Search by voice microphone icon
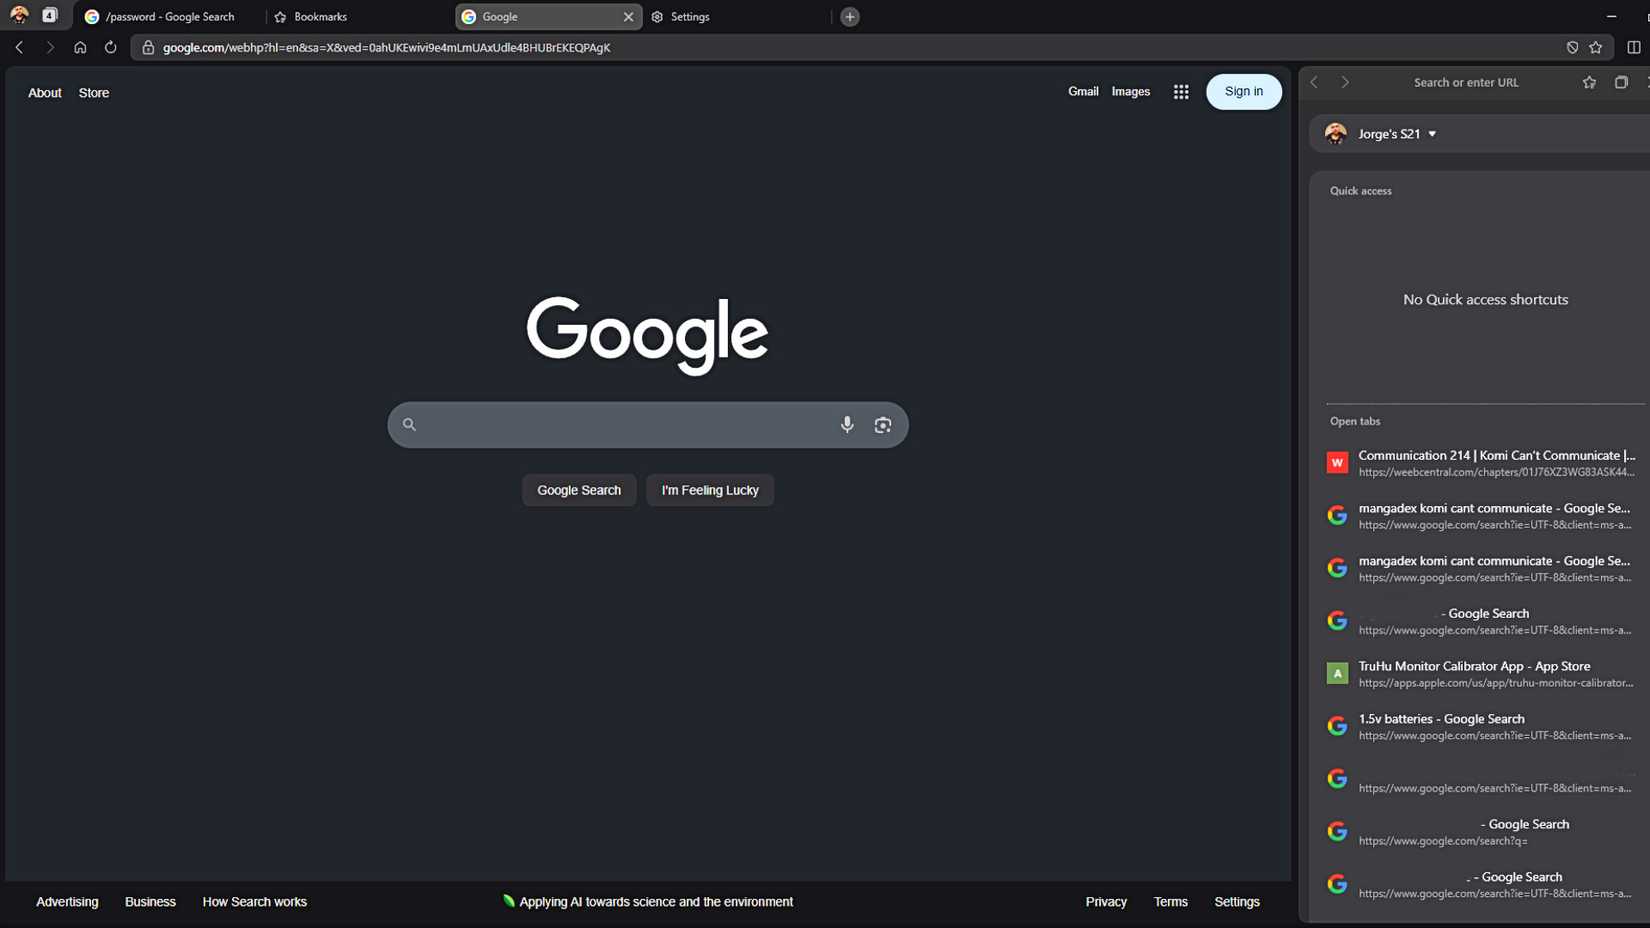 (x=847, y=424)
